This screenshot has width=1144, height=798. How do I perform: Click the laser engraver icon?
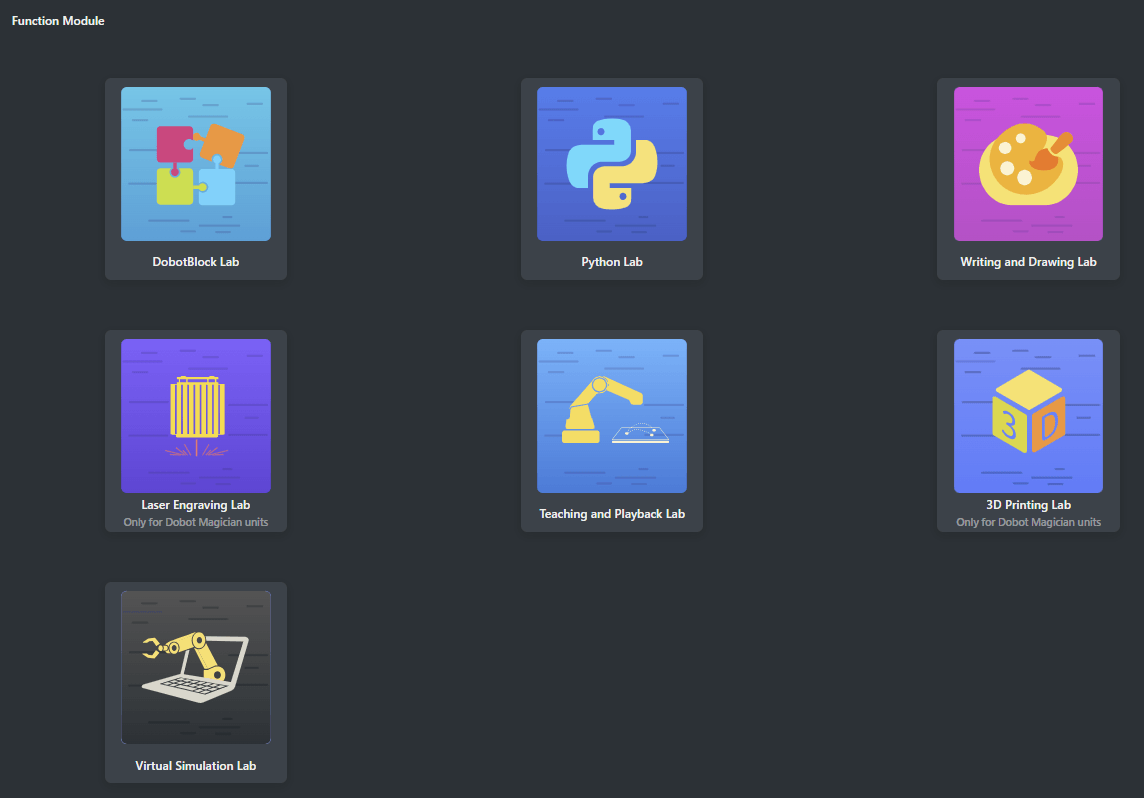click(x=195, y=416)
